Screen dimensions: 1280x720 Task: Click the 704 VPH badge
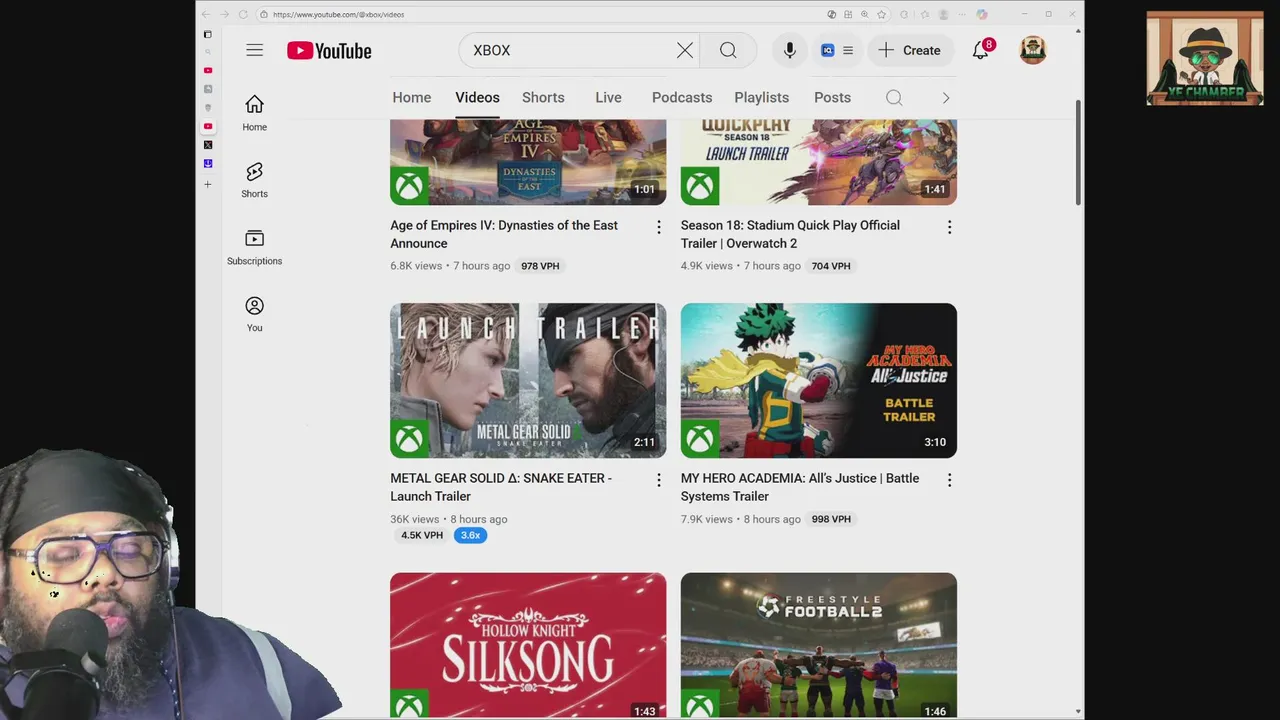tap(831, 266)
